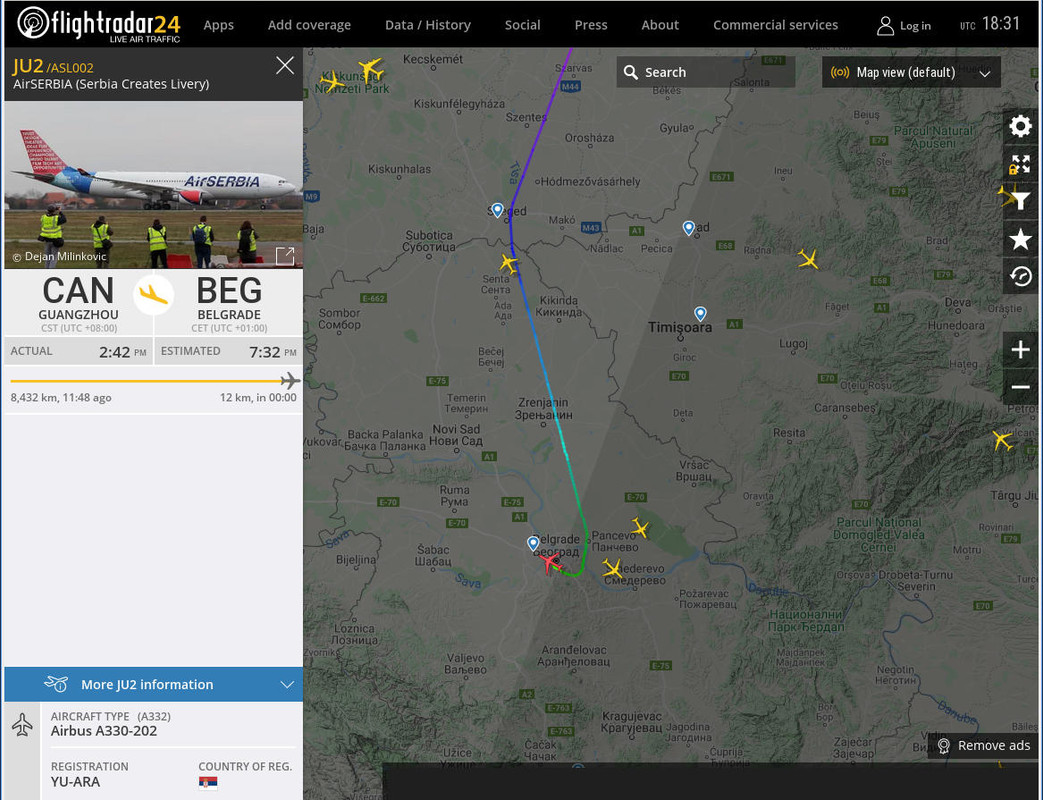
Task: Click the yellow aircraft near Senta
Action: (509, 263)
